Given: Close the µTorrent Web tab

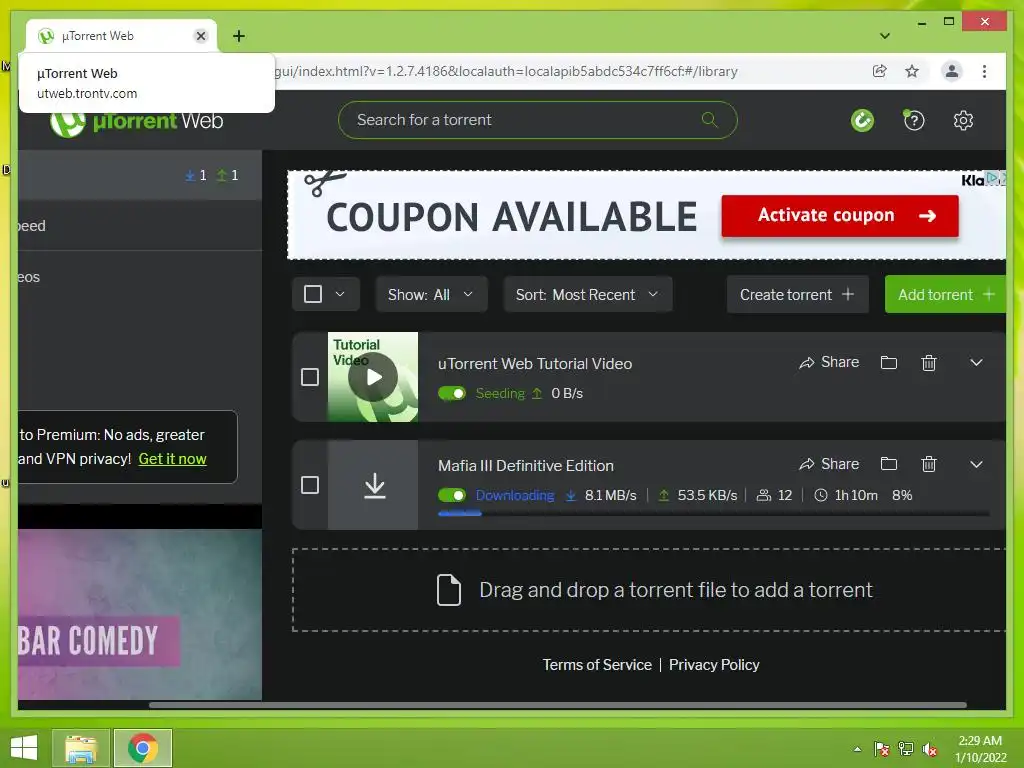Looking at the screenshot, I should (x=201, y=36).
